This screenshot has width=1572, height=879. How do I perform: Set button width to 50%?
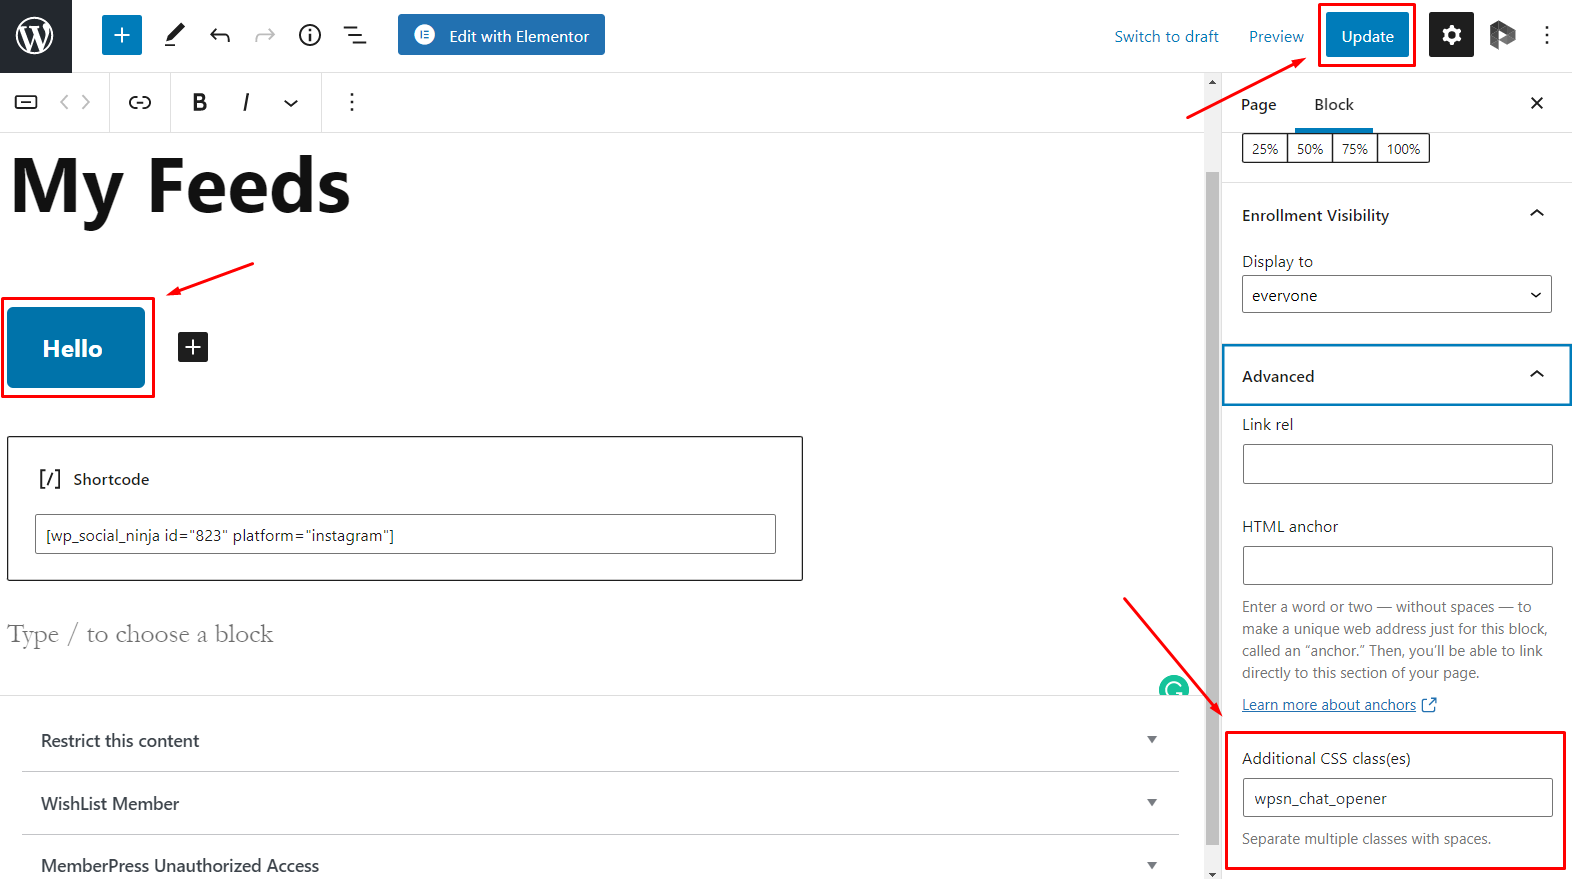pos(1310,149)
